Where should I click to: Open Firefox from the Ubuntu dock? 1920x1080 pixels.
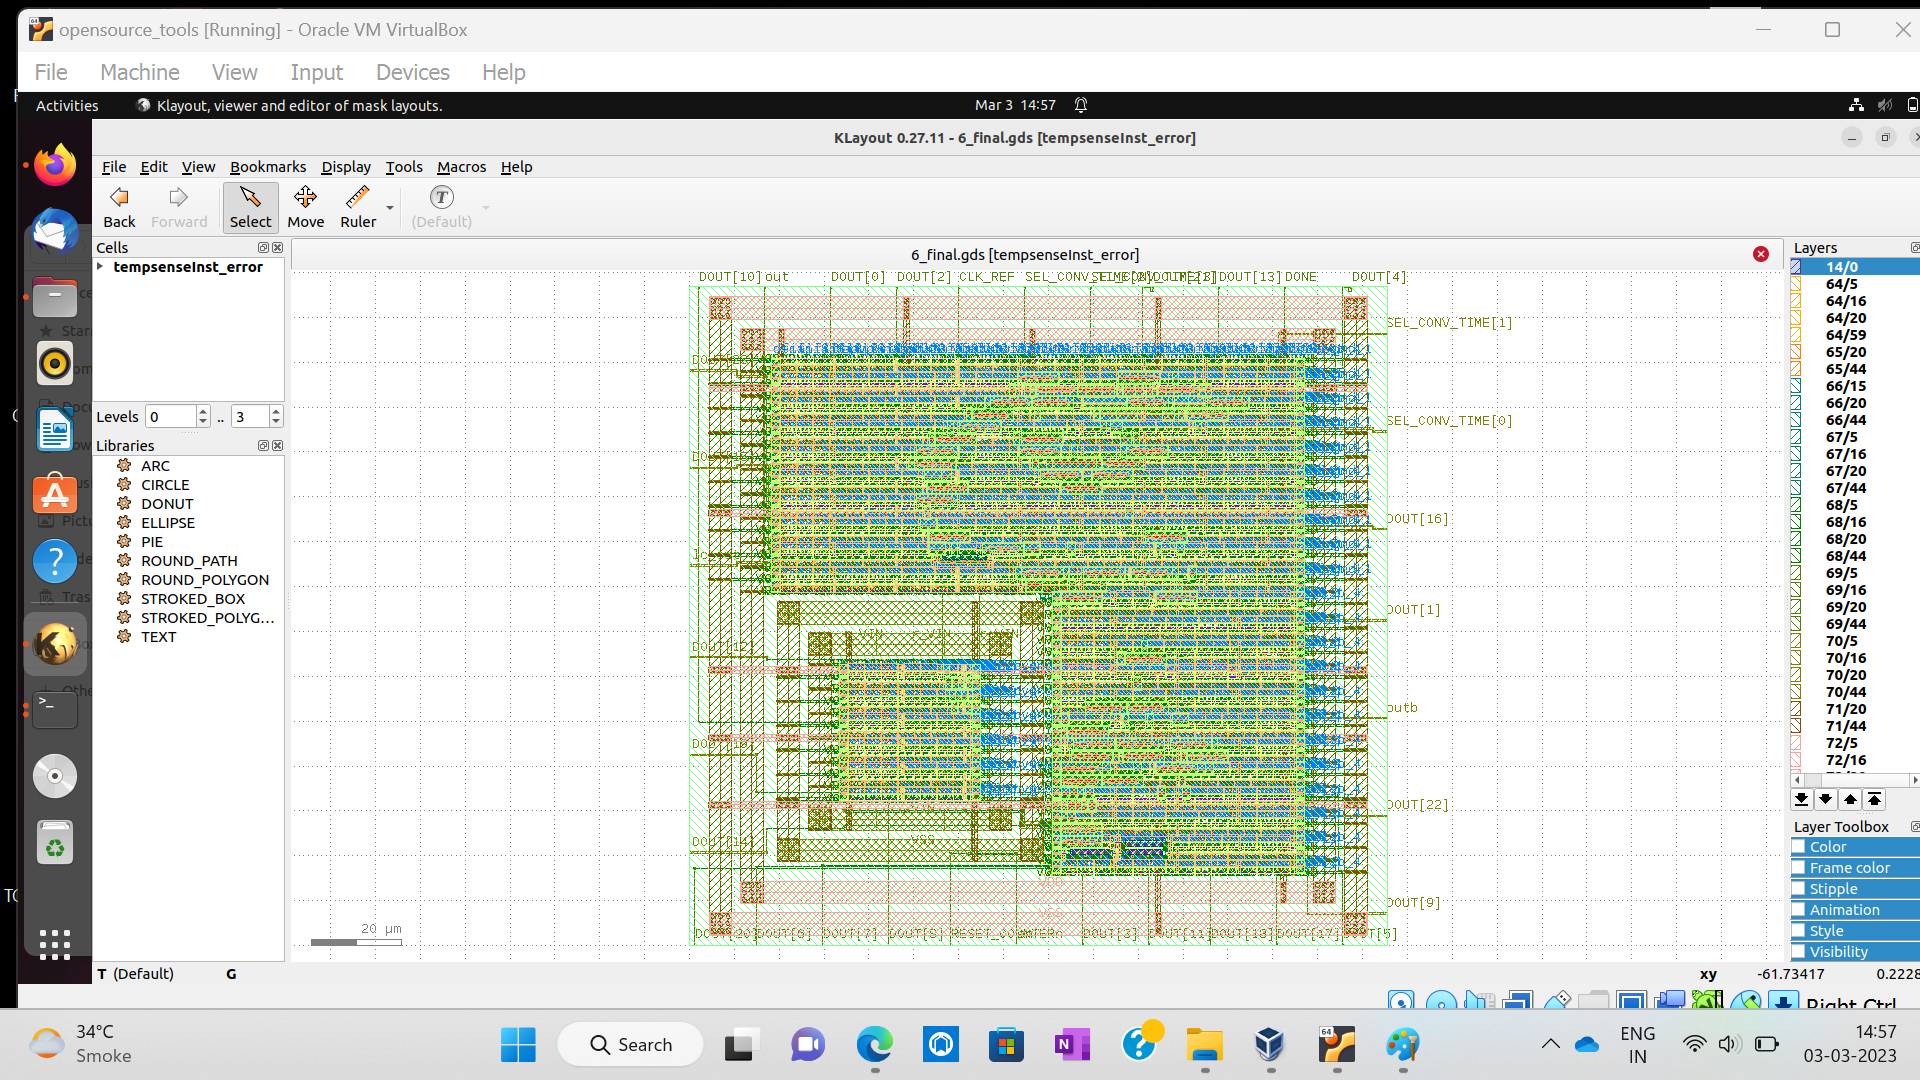pos(55,163)
